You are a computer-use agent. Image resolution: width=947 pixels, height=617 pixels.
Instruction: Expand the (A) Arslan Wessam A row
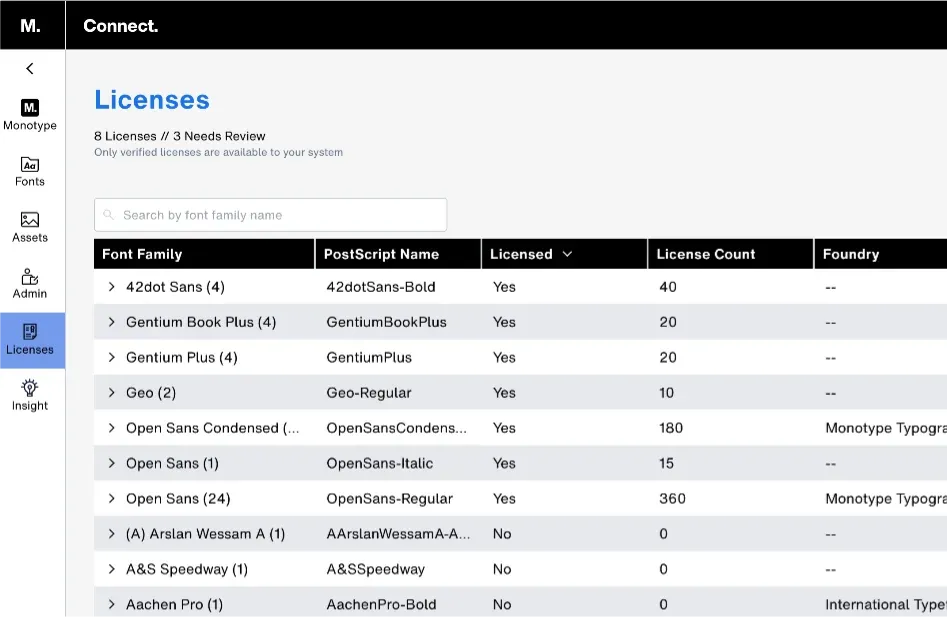tap(111, 534)
